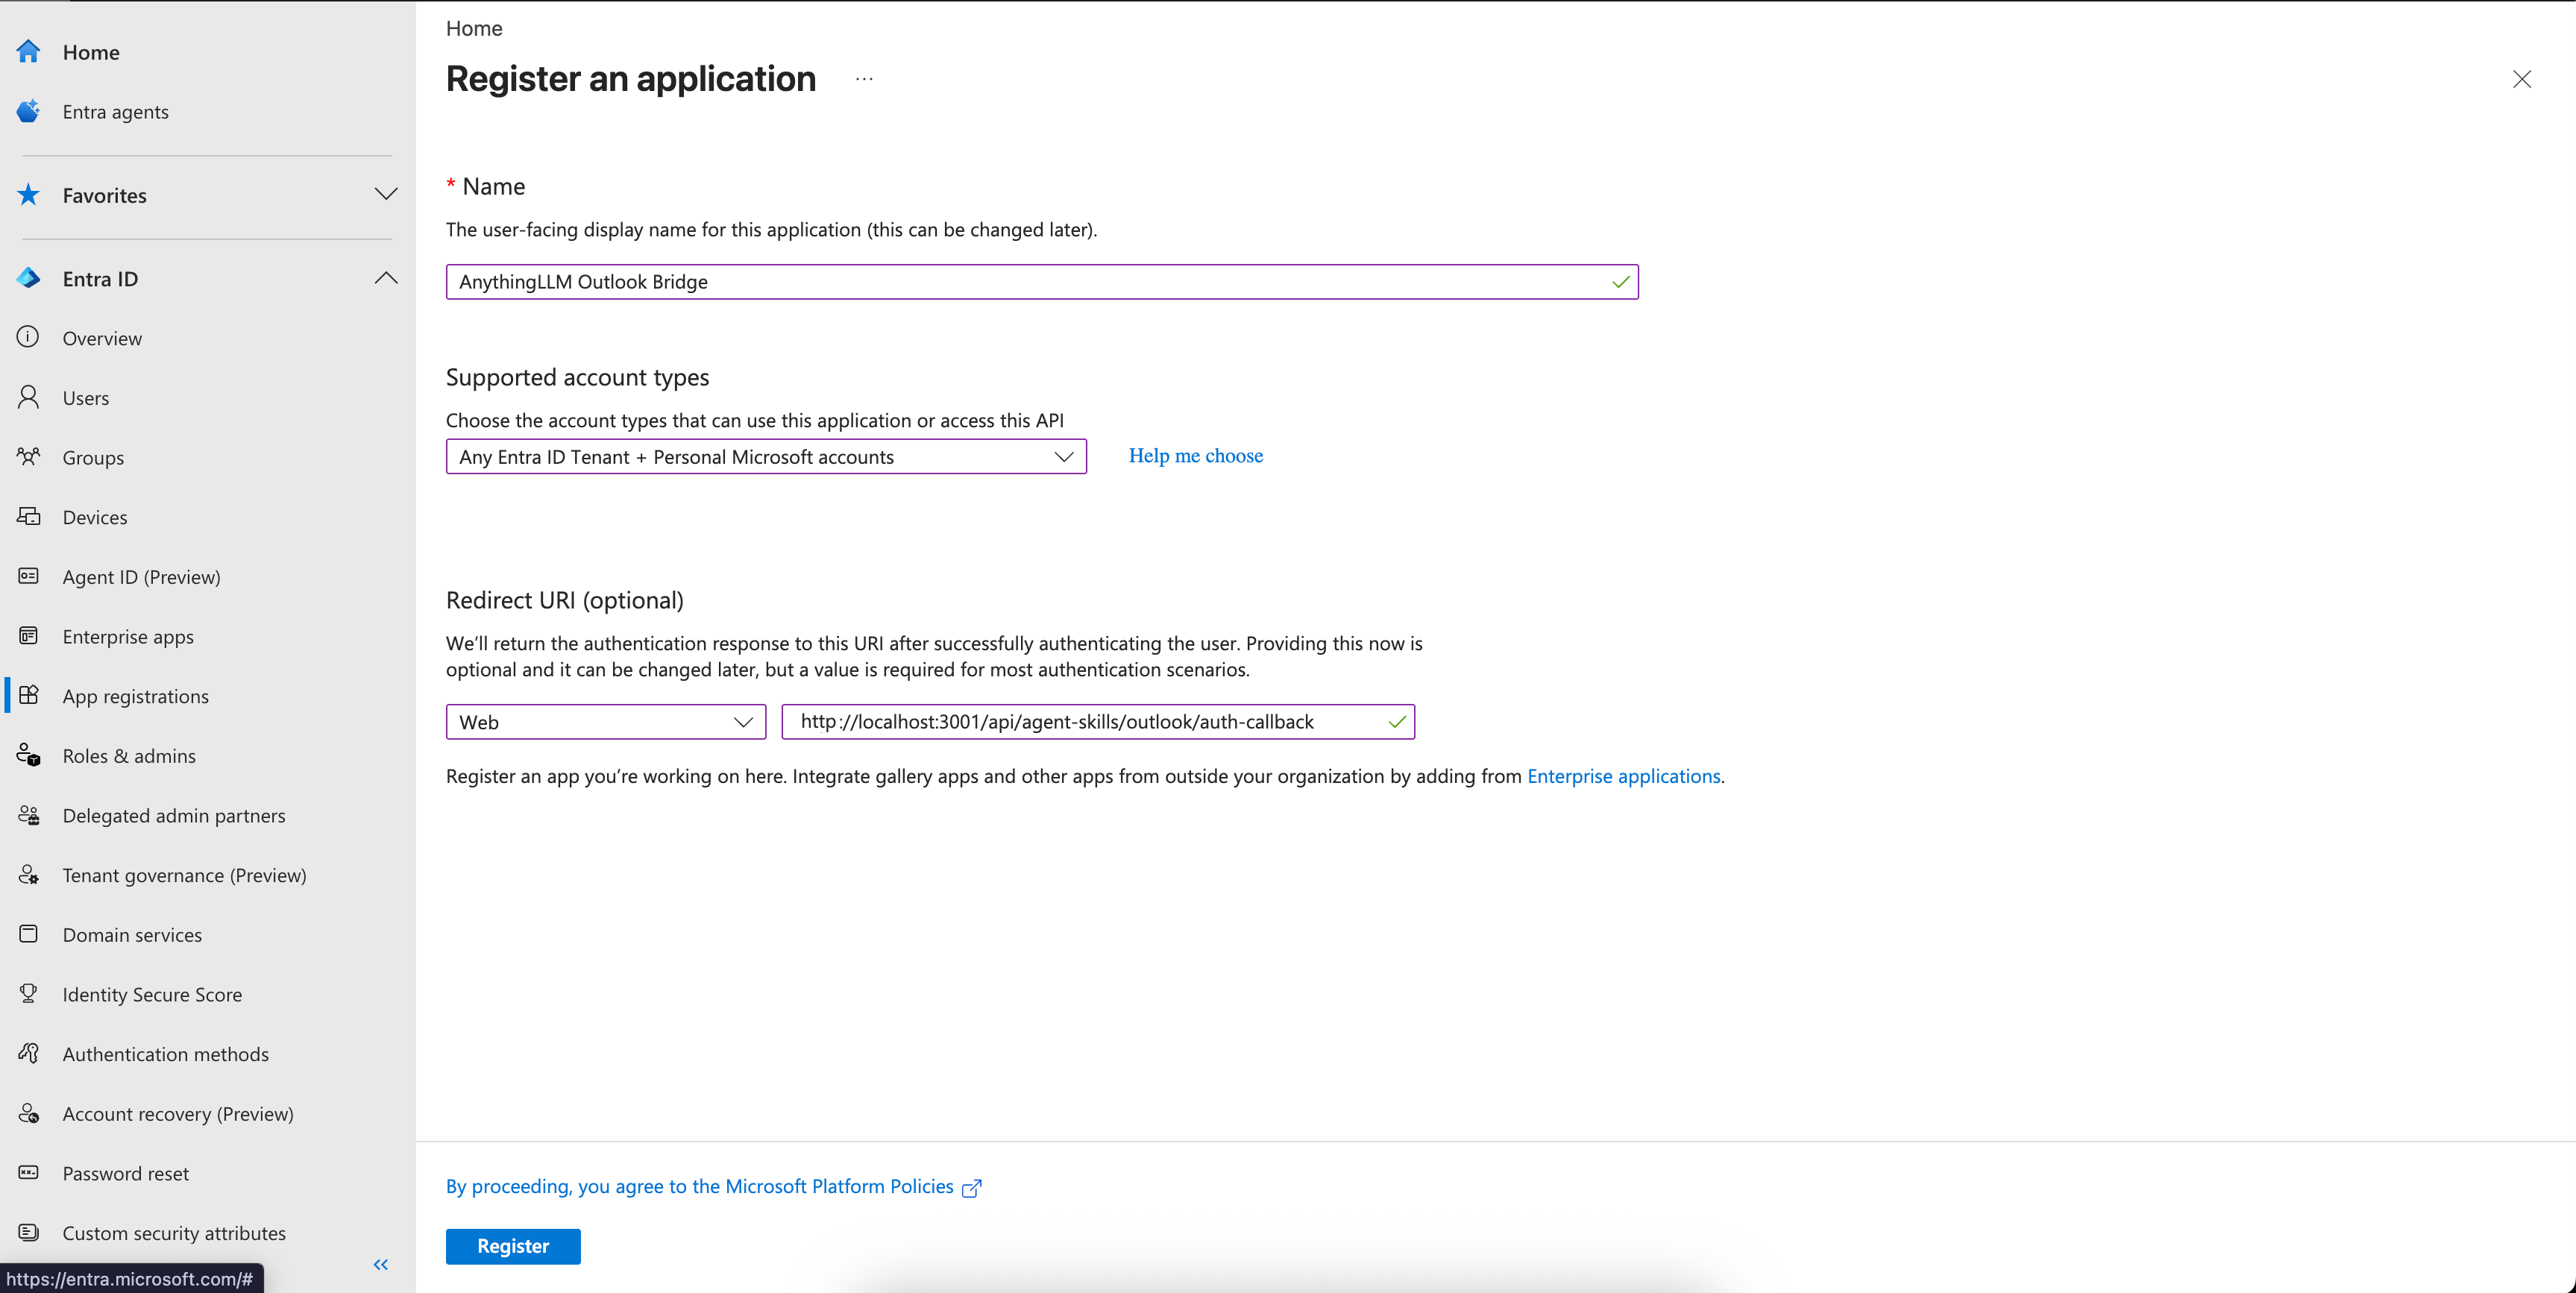Select the Home icon in the sidebar
The height and width of the screenshot is (1293, 2576).
tap(28, 51)
